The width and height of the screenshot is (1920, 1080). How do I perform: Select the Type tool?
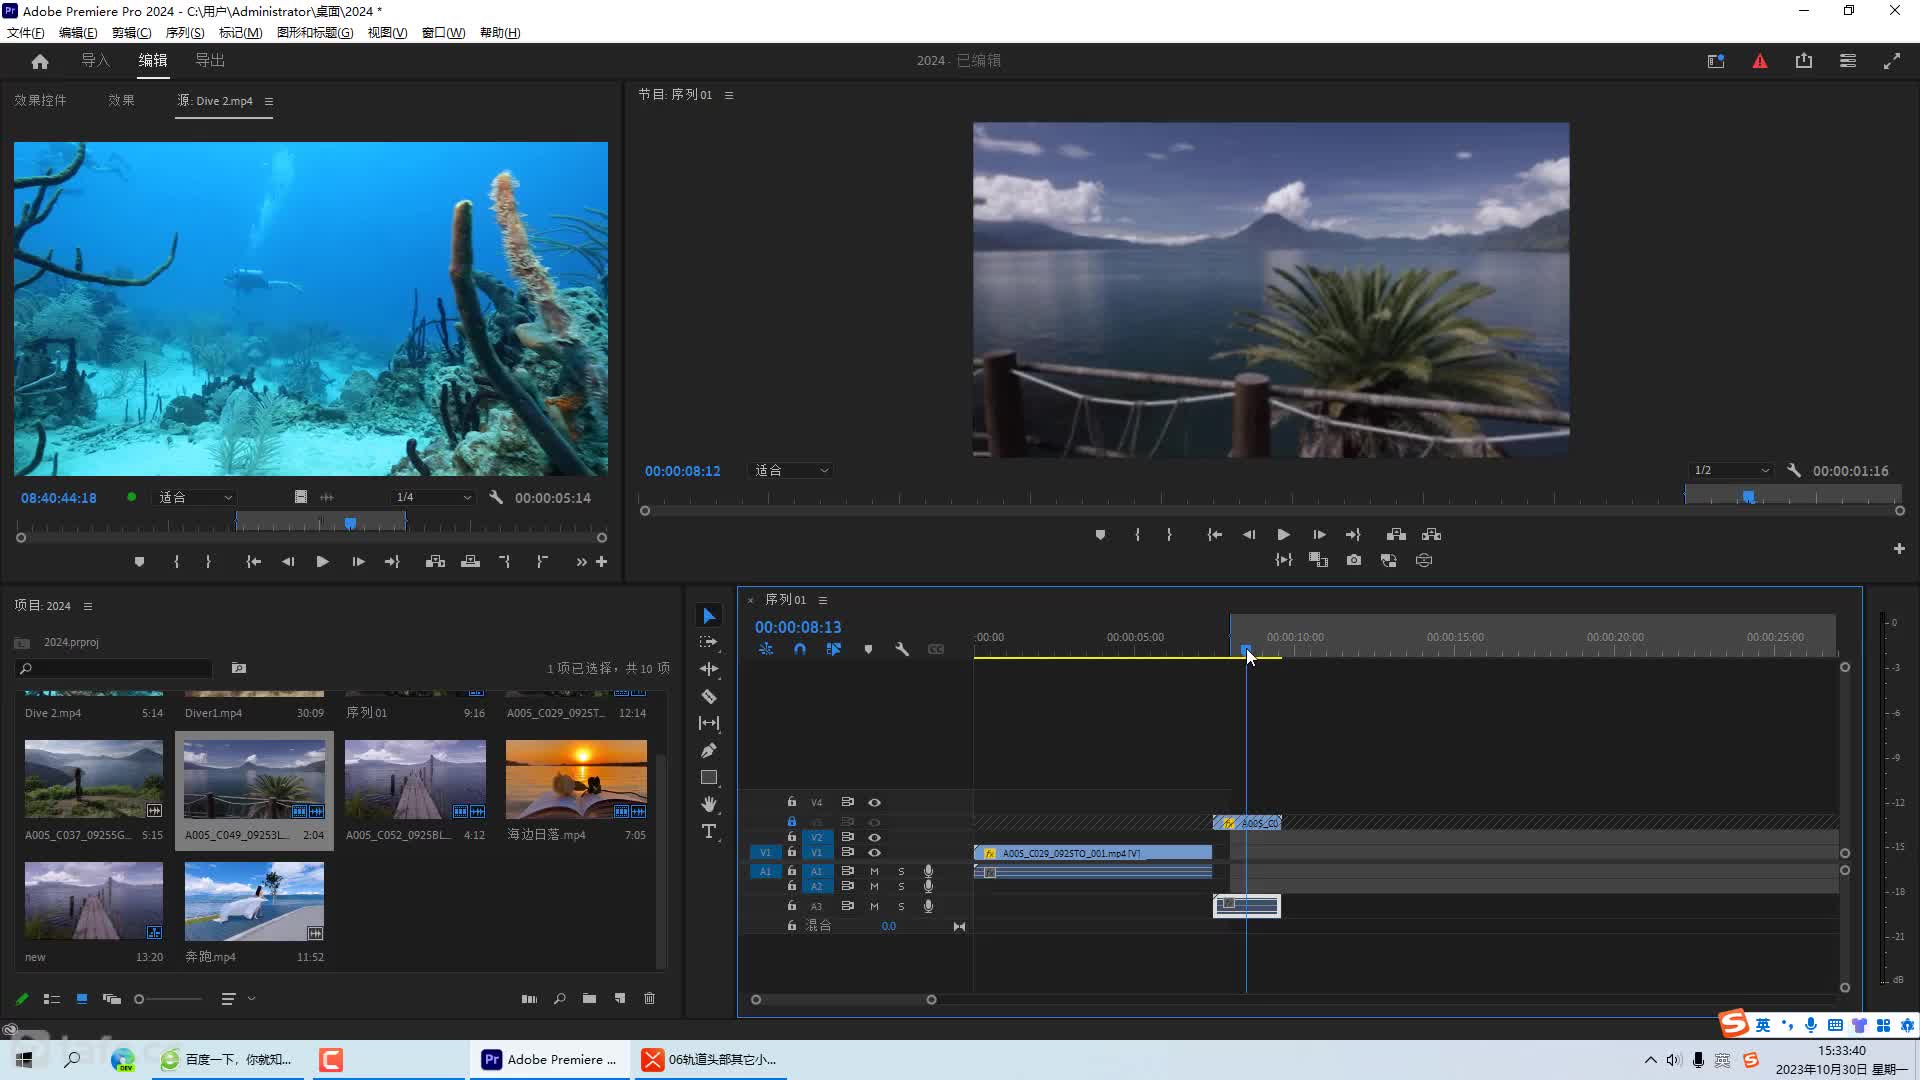[709, 831]
